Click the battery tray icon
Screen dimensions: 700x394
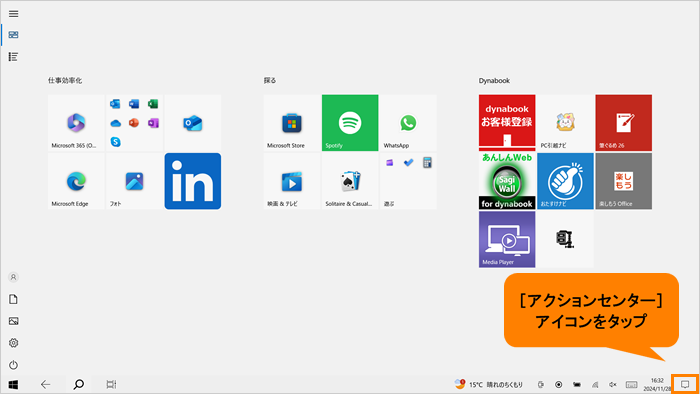(x=577, y=384)
